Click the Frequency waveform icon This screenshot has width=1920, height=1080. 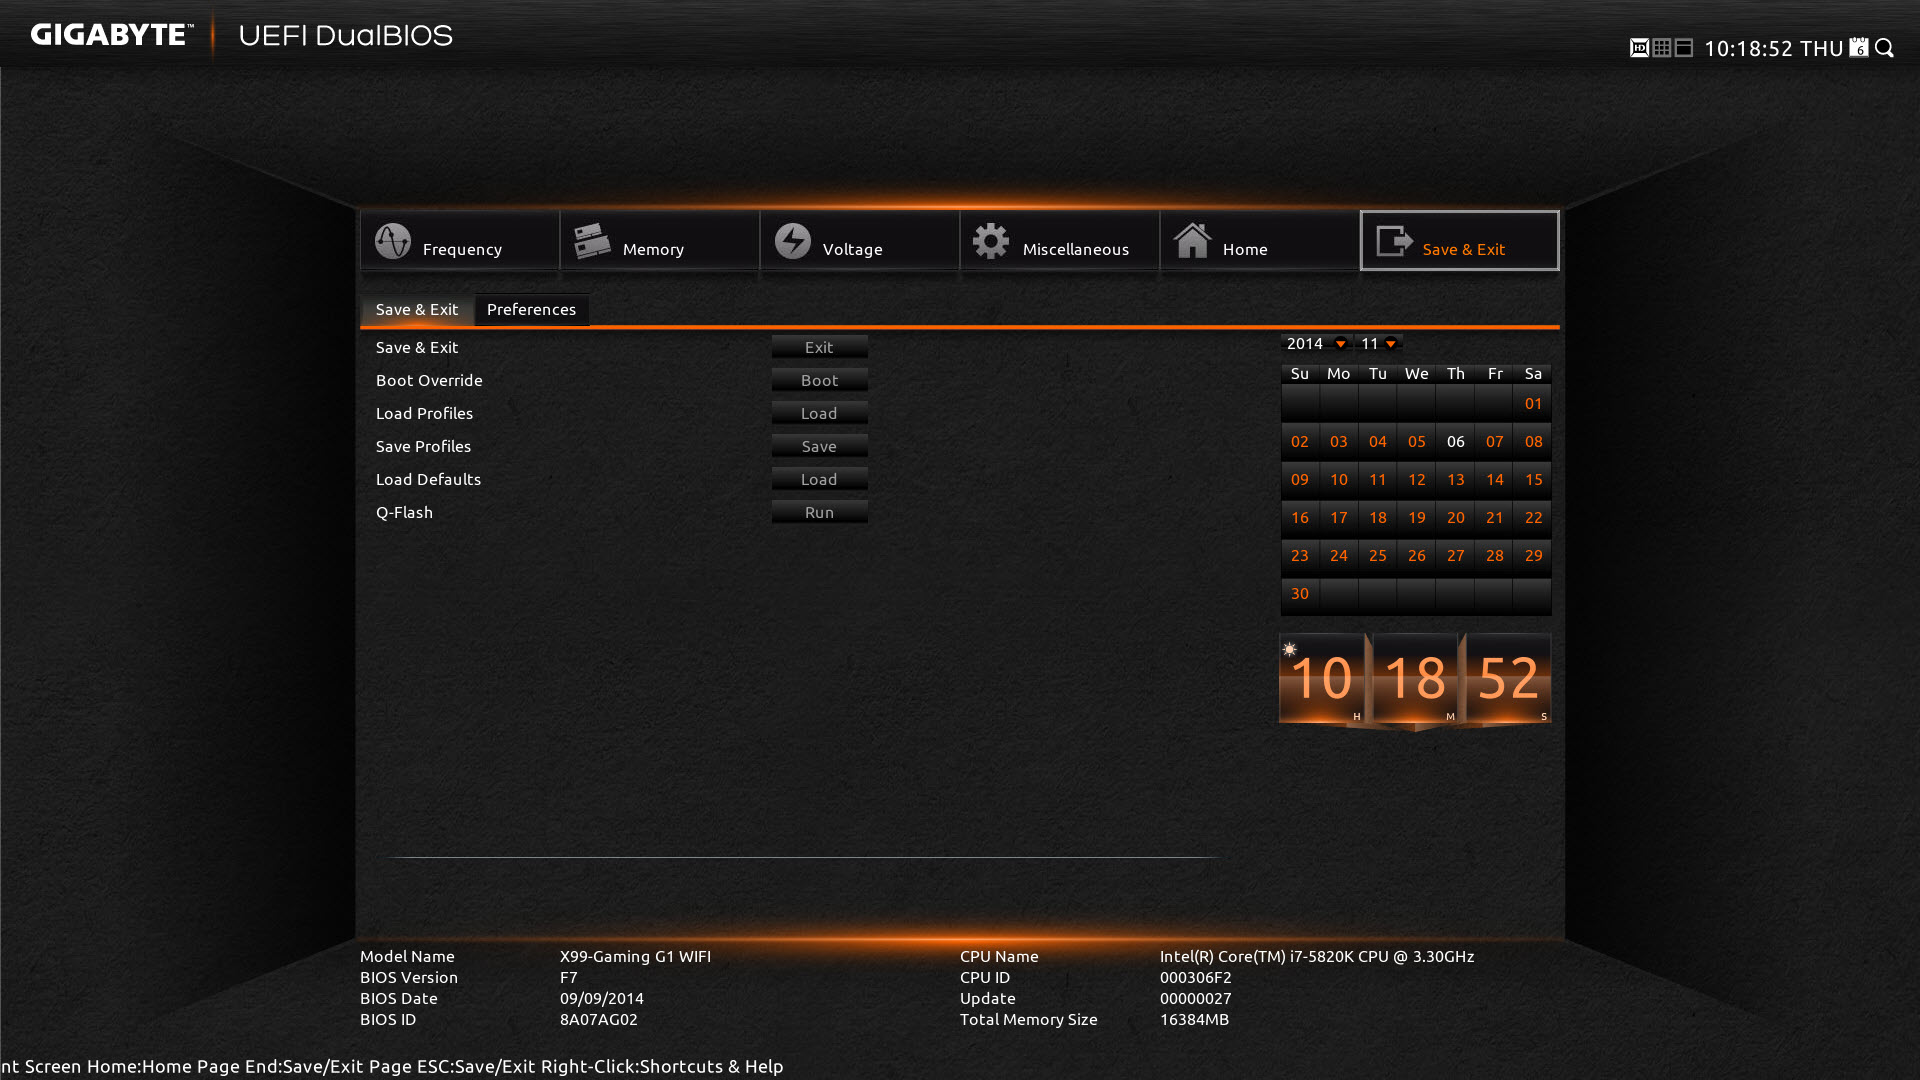pos(393,241)
